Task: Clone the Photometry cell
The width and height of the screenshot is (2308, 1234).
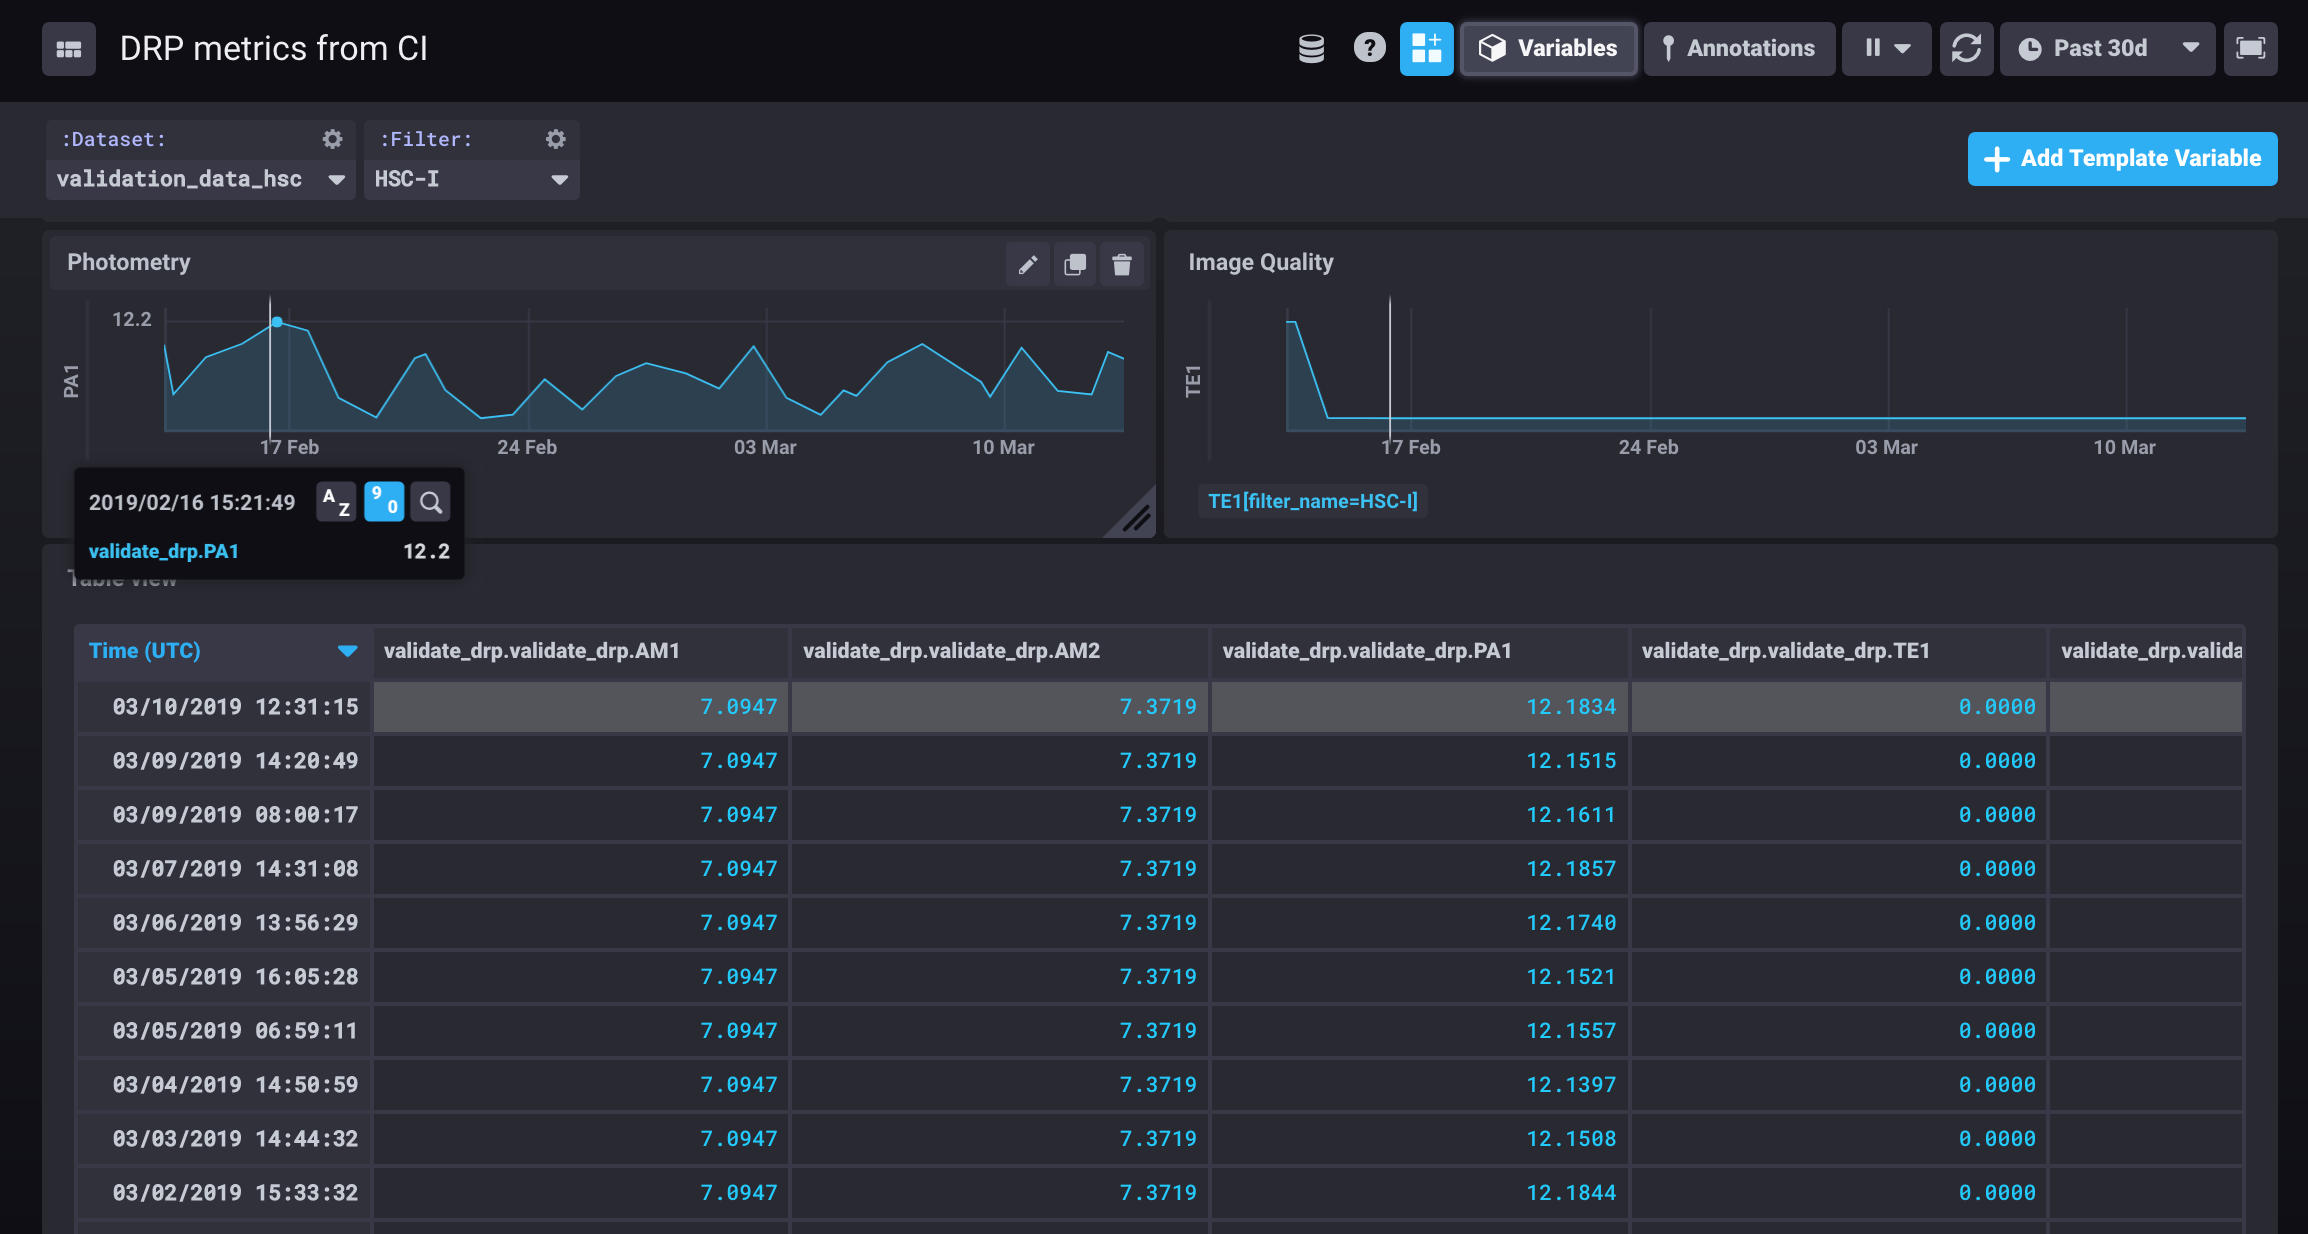Action: pos(1075,264)
